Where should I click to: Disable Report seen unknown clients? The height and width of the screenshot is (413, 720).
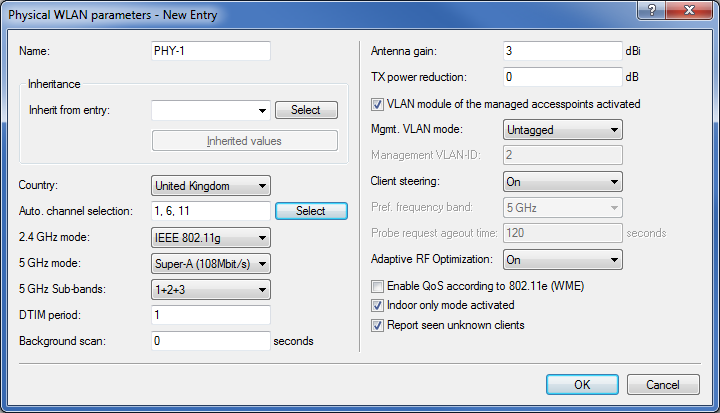[377, 325]
